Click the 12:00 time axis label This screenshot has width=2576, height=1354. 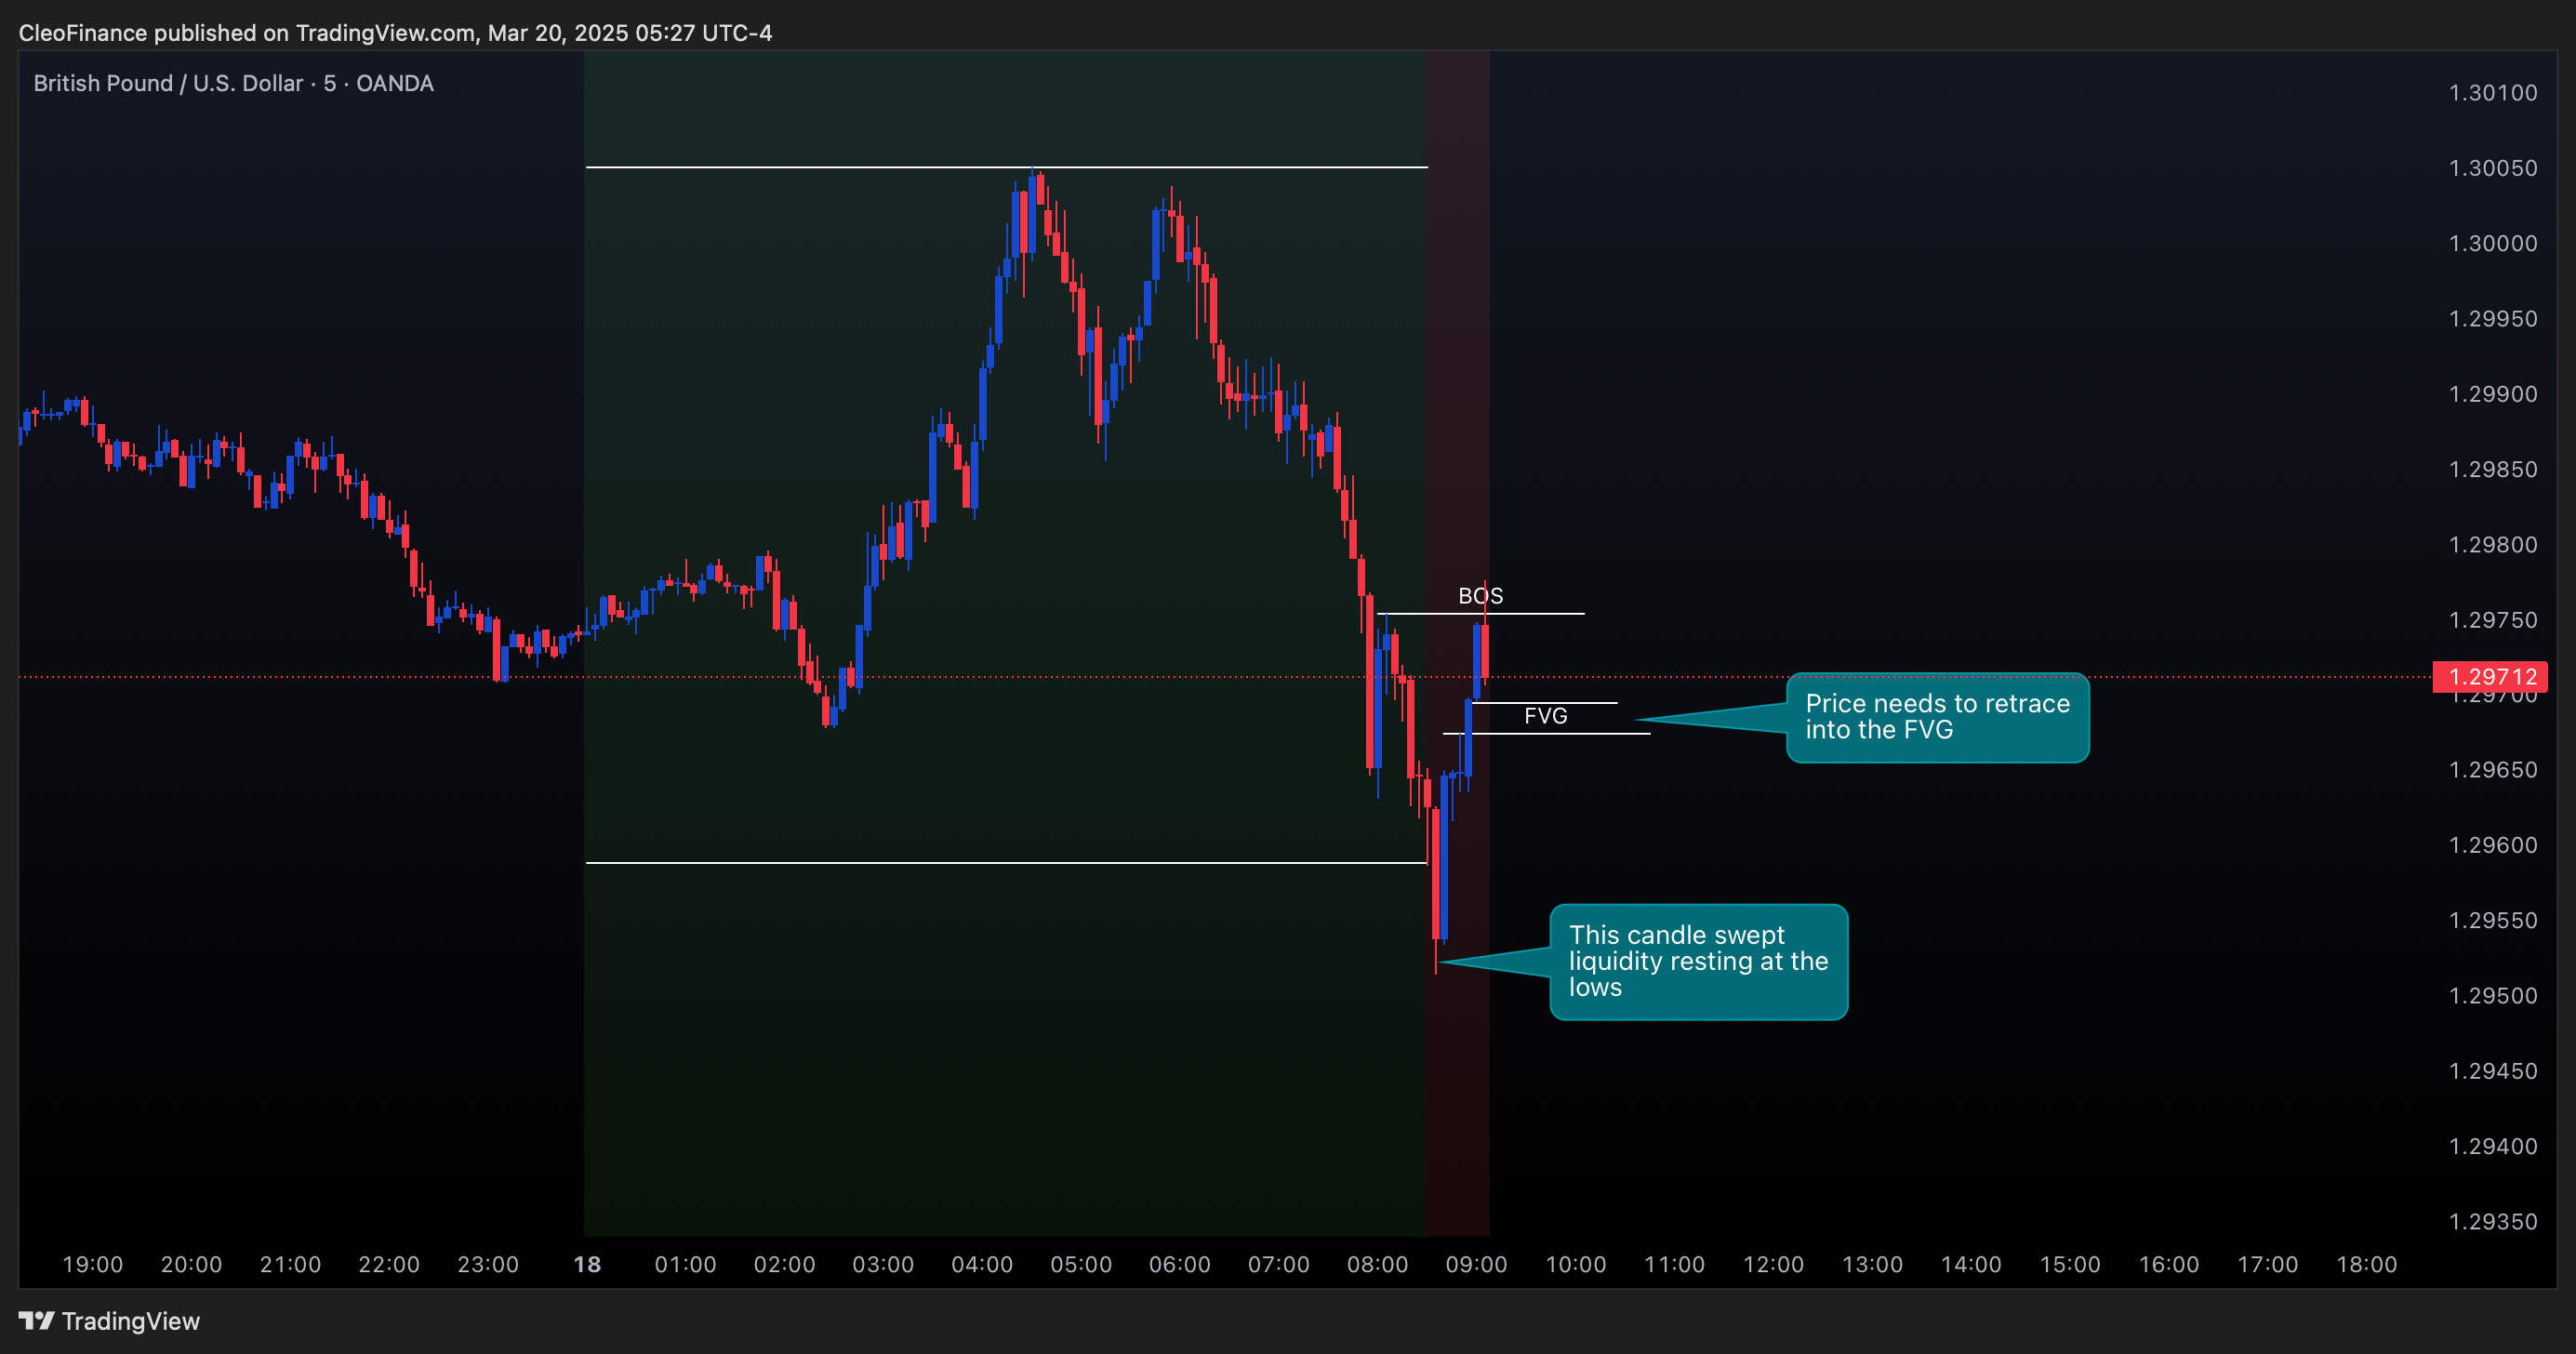[1774, 1264]
